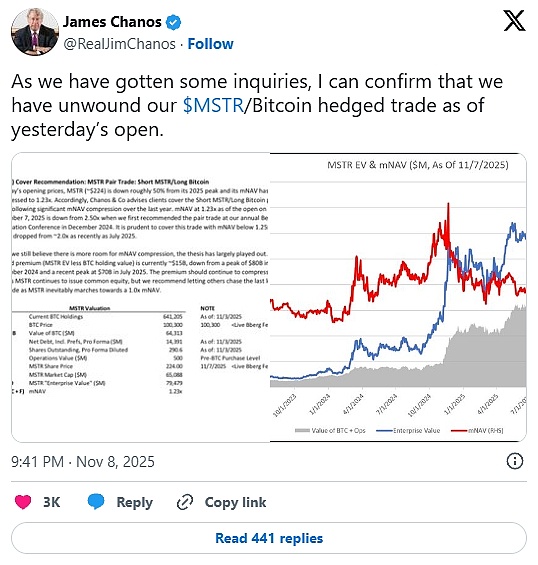Click the blue verified badge

(x=173, y=23)
